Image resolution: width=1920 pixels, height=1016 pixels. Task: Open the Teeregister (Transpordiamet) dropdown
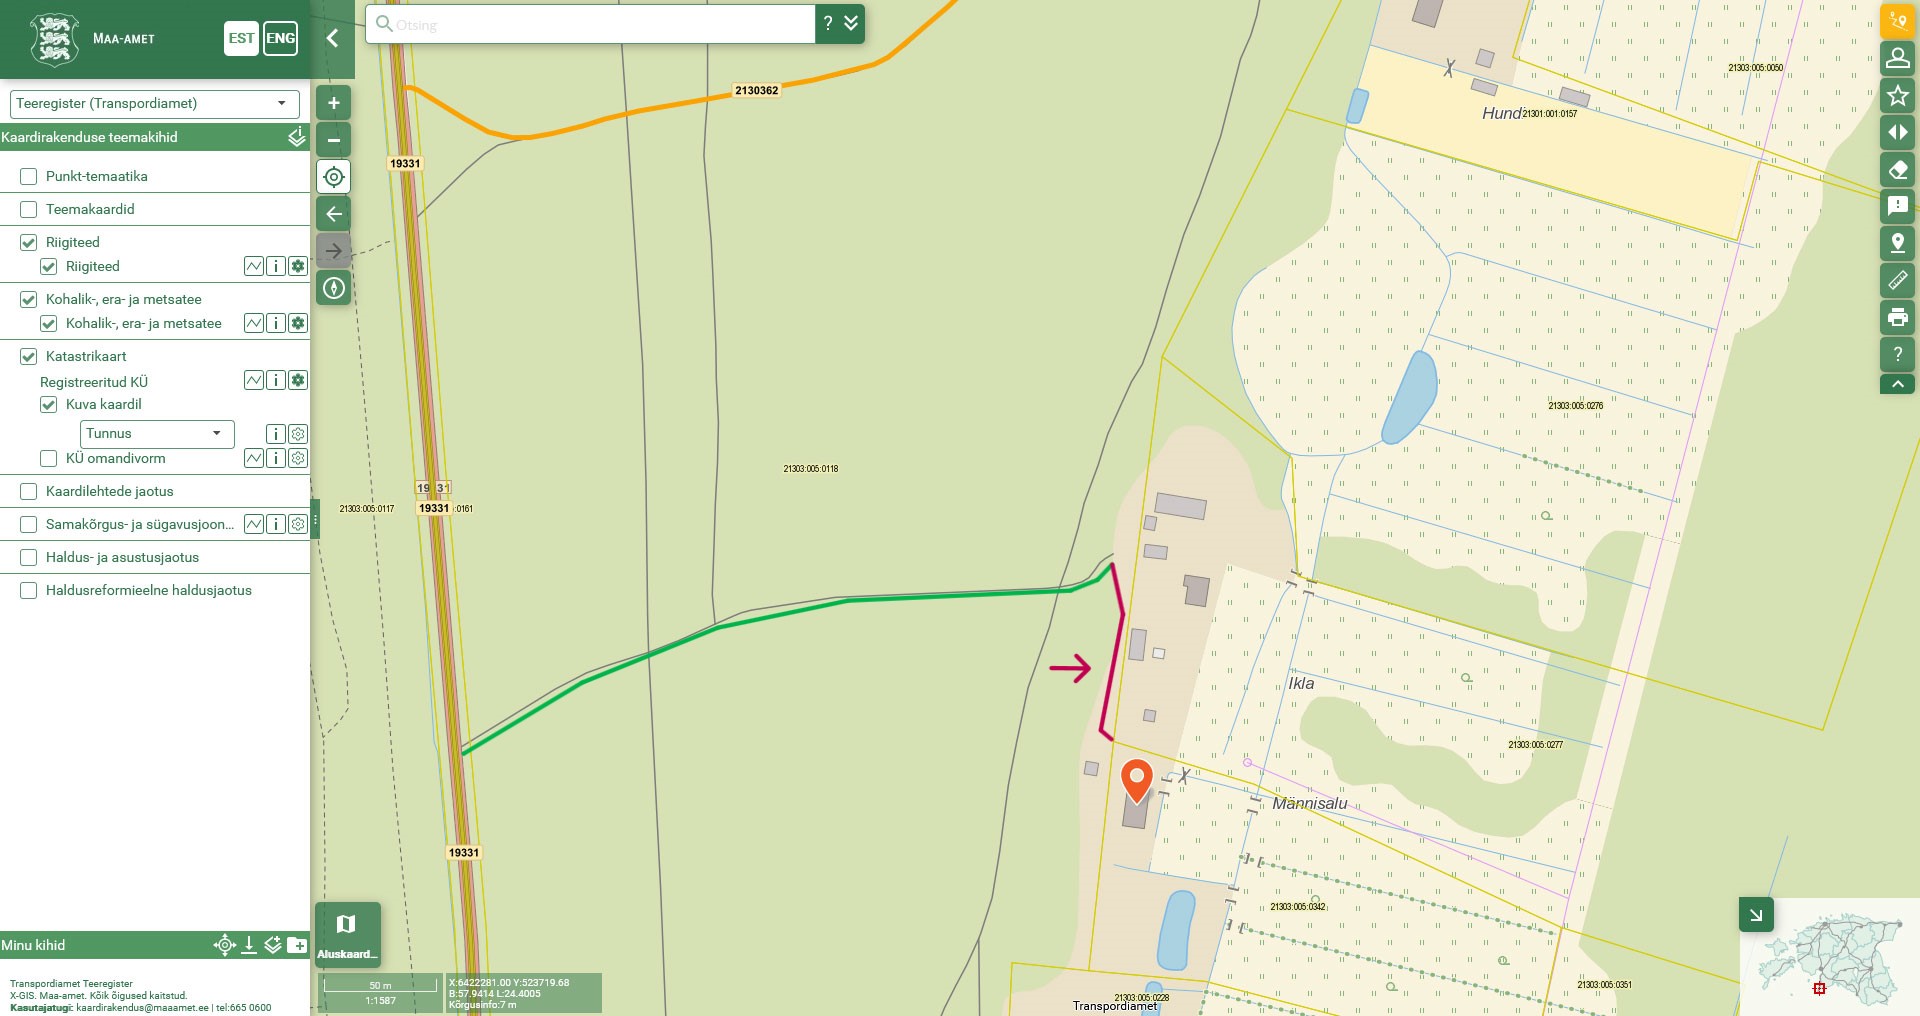(x=154, y=104)
